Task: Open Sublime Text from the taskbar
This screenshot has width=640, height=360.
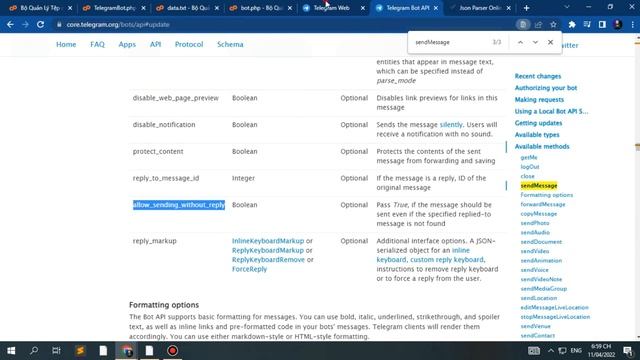Action: pos(80,351)
